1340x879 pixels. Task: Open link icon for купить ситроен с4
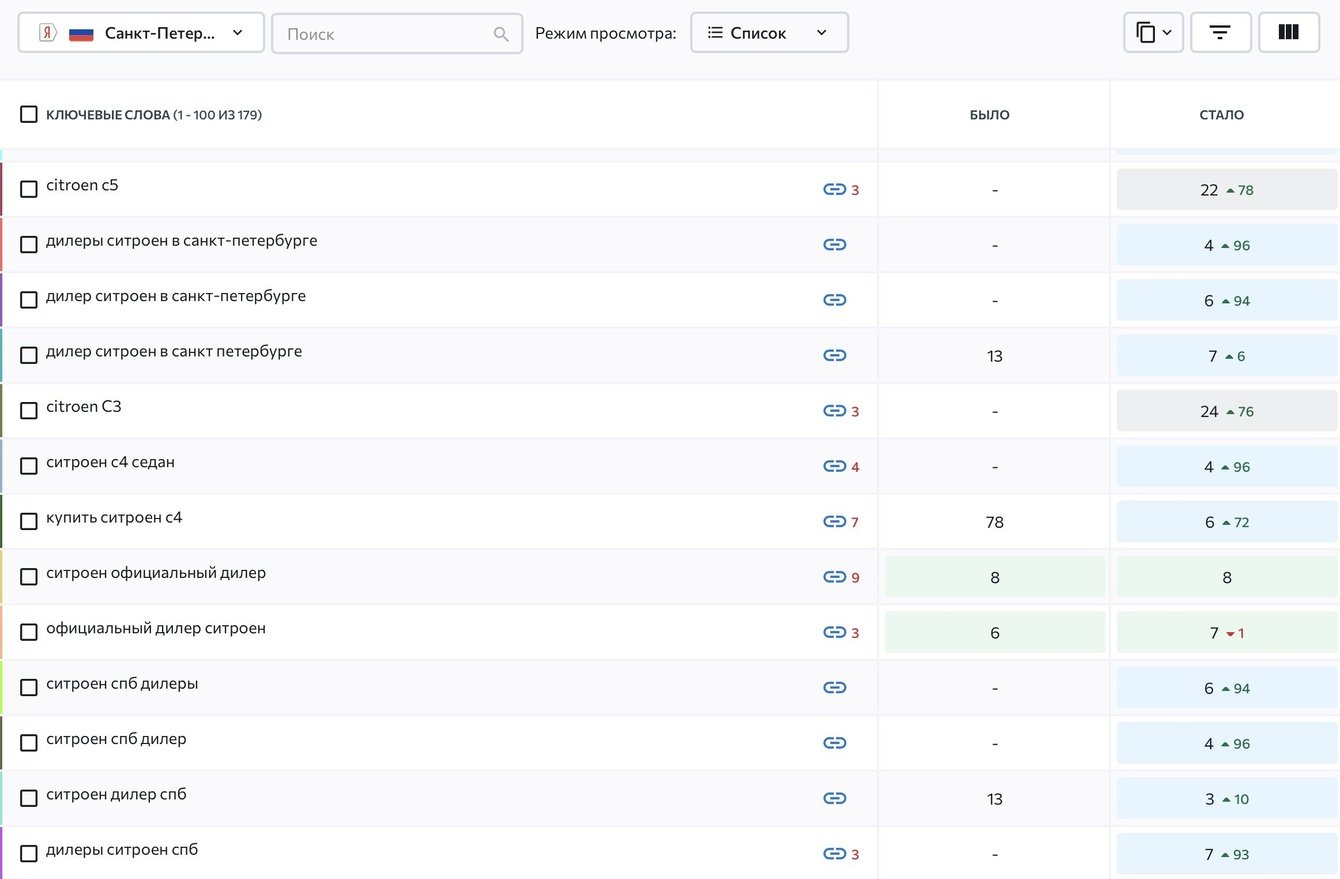pos(834,522)
